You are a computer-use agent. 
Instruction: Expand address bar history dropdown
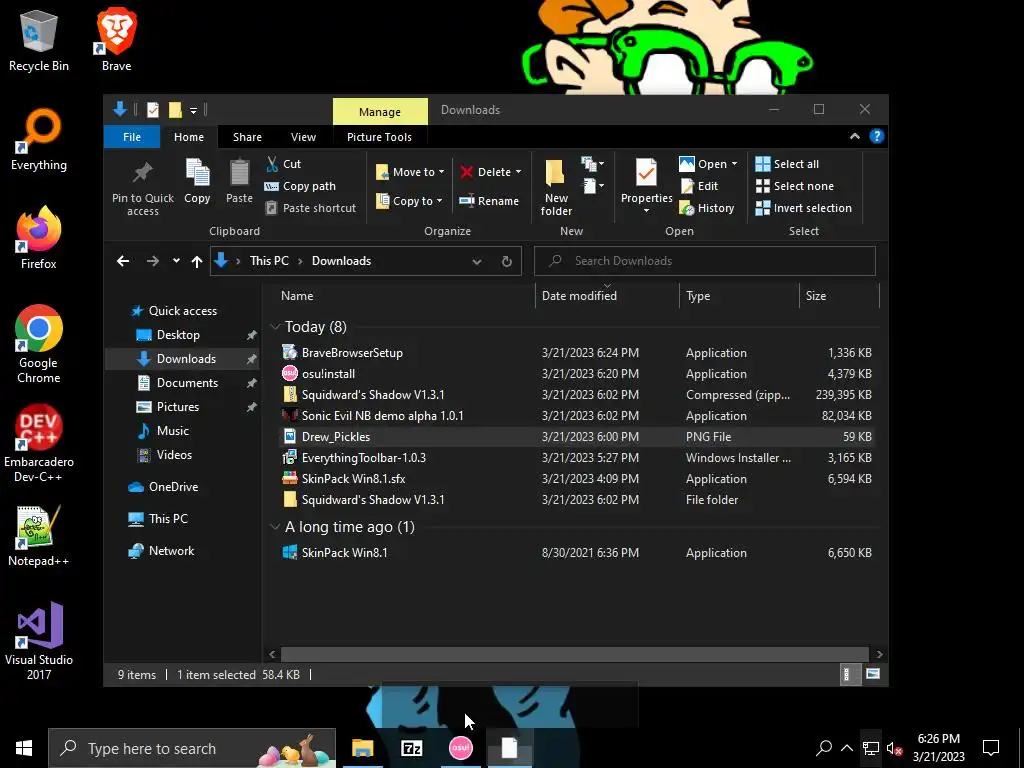(x=477, y=261)
